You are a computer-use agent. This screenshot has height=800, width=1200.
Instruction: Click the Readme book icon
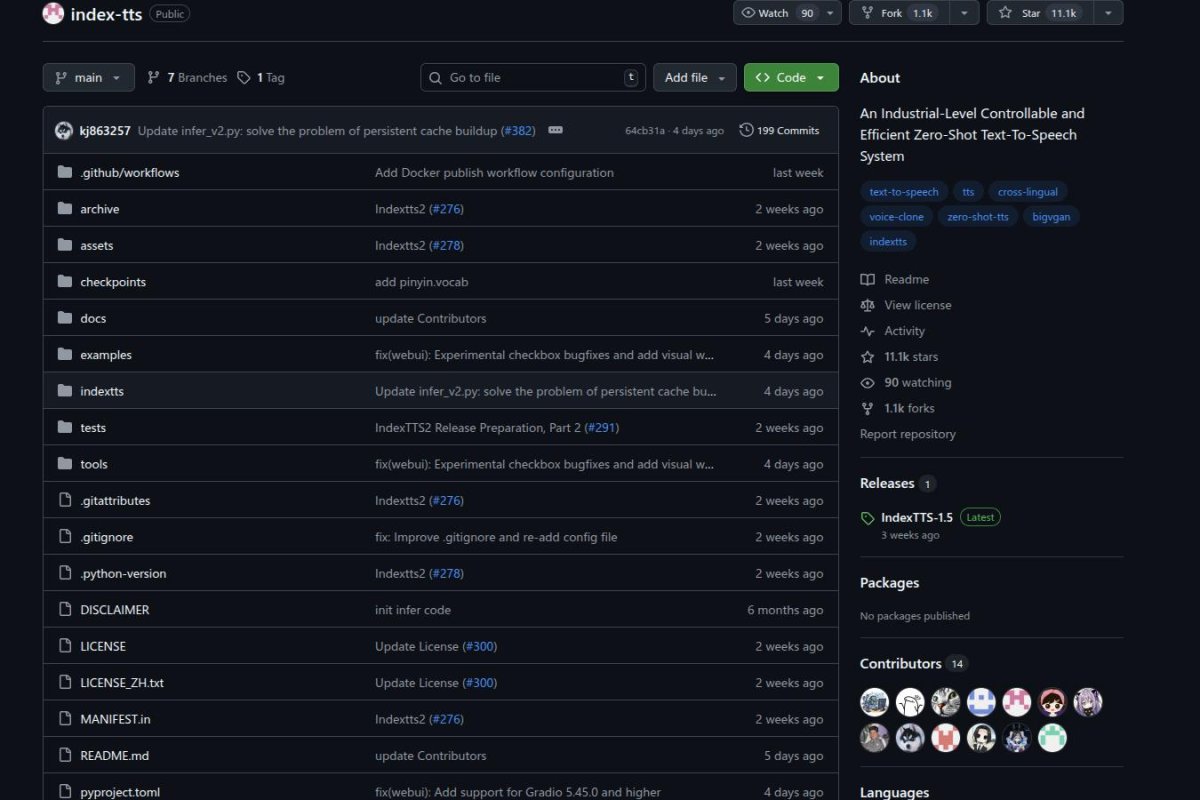pyautogui.click(x=868, y=279)
